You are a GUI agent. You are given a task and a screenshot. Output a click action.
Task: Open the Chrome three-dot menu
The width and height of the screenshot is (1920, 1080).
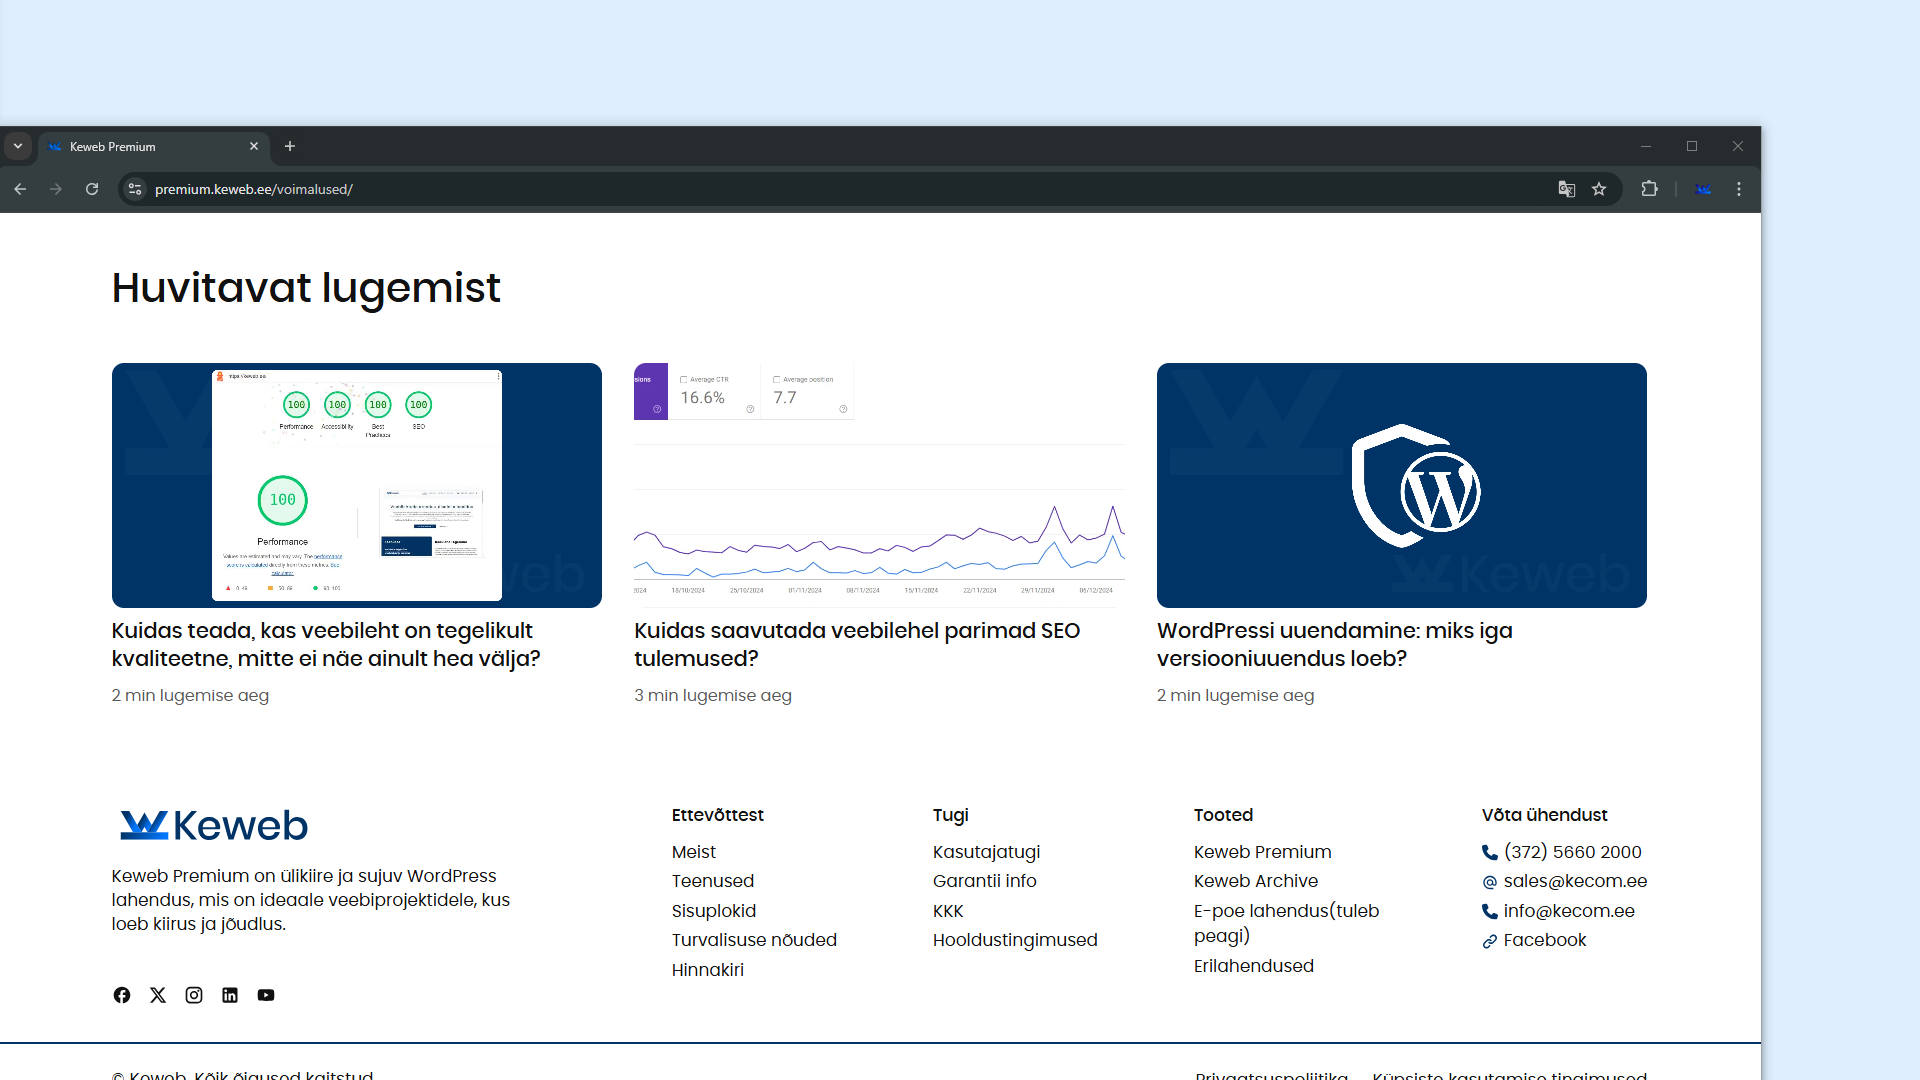[x=1739, y=189]
